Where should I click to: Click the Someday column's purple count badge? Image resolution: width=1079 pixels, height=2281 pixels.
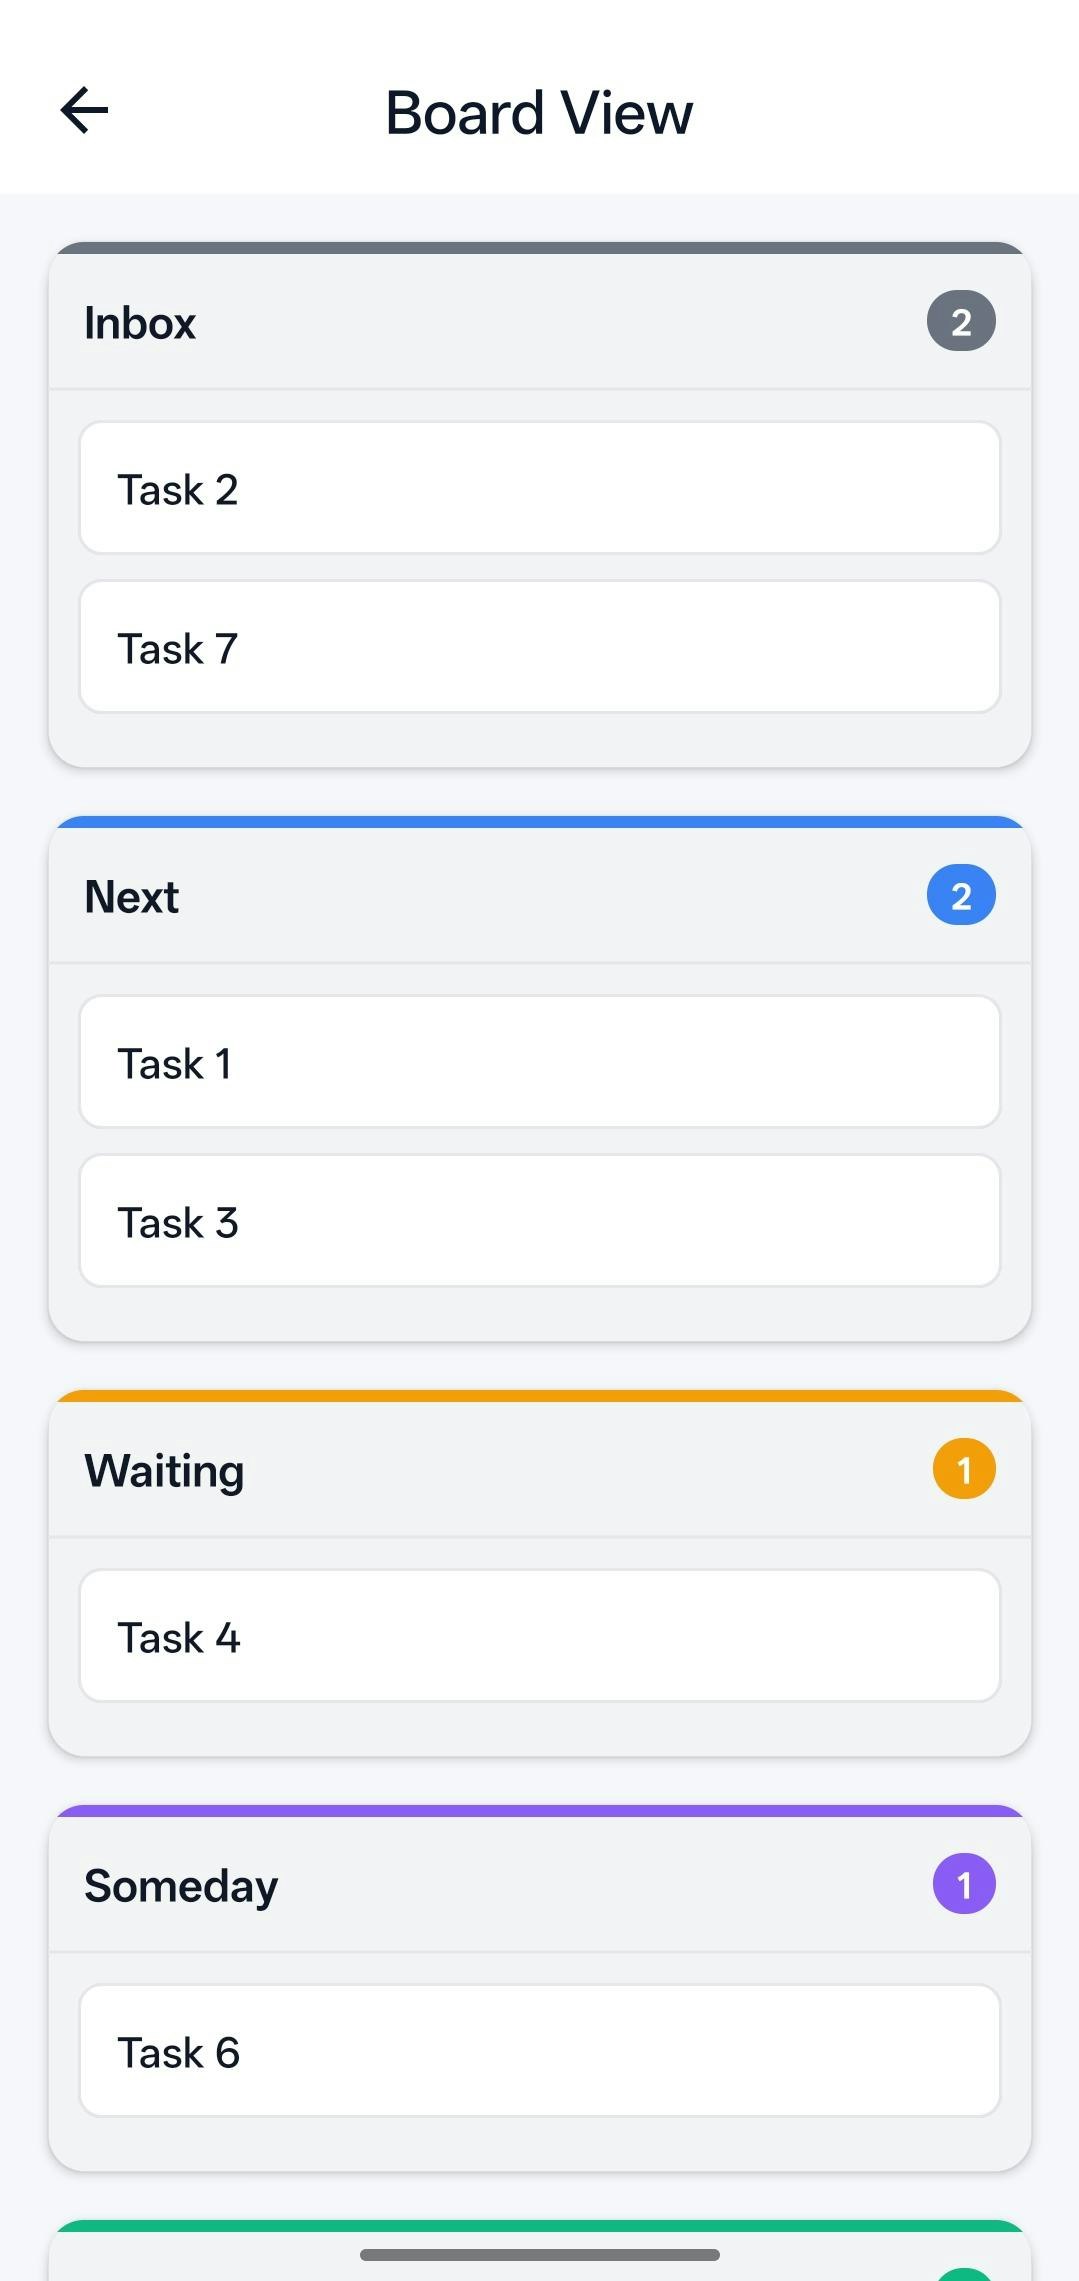(x=963, y=1883)
